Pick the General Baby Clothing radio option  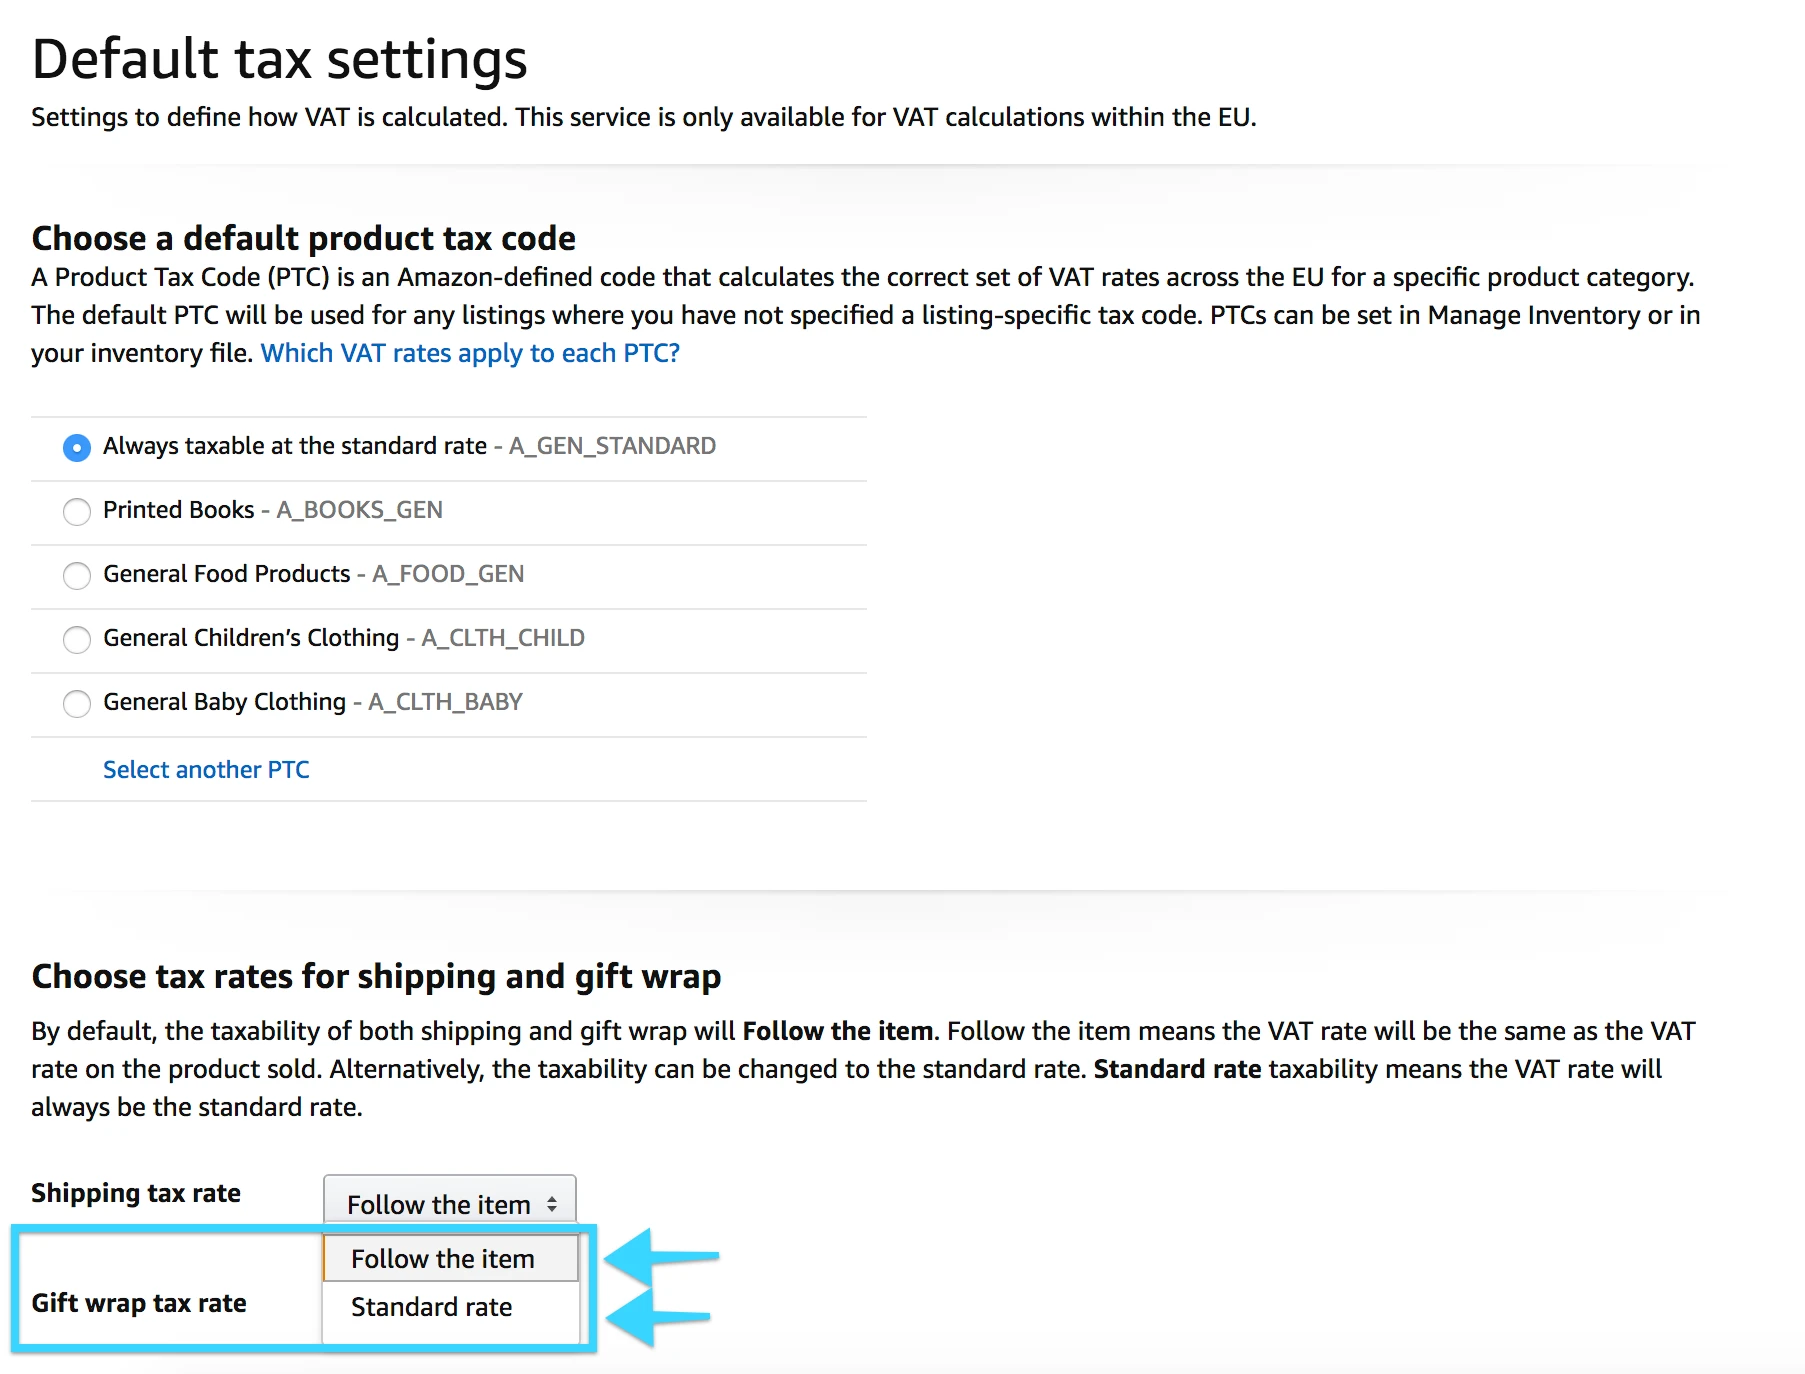tap(77, 703)
